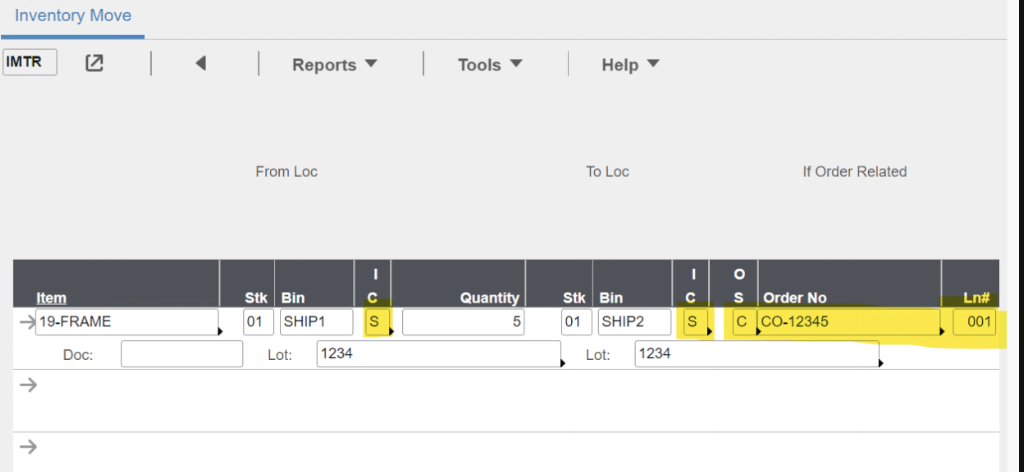Click the empty Doc field

pos(181,354)
